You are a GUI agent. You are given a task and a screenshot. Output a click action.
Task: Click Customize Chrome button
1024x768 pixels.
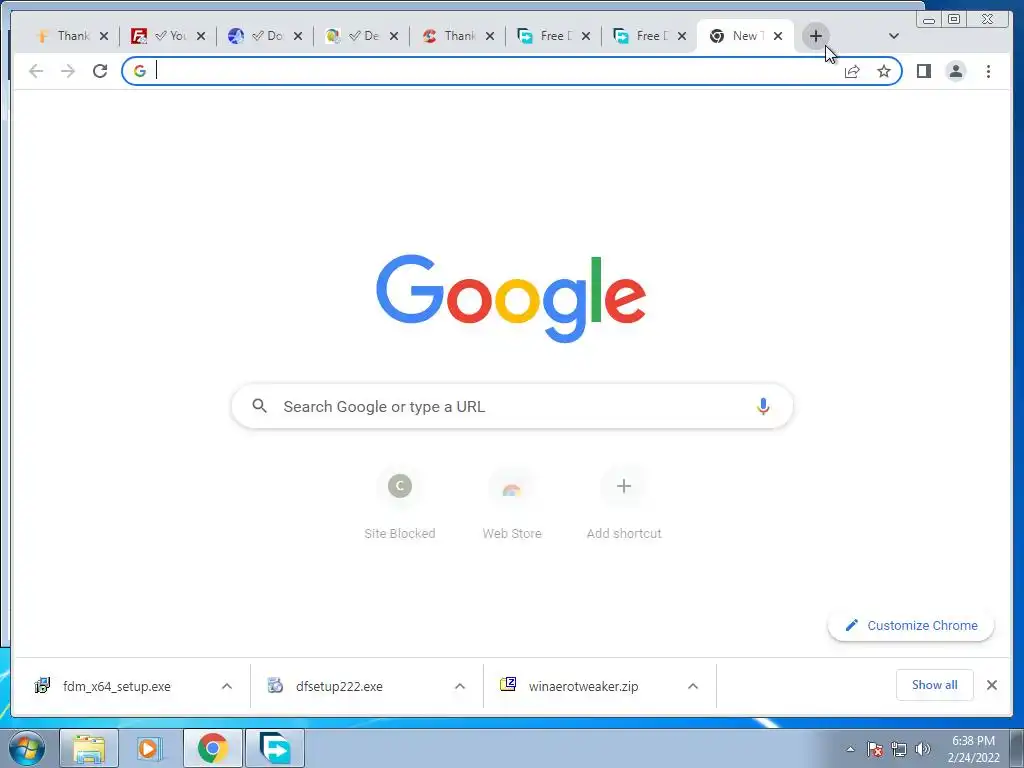(x=911, y=626)
